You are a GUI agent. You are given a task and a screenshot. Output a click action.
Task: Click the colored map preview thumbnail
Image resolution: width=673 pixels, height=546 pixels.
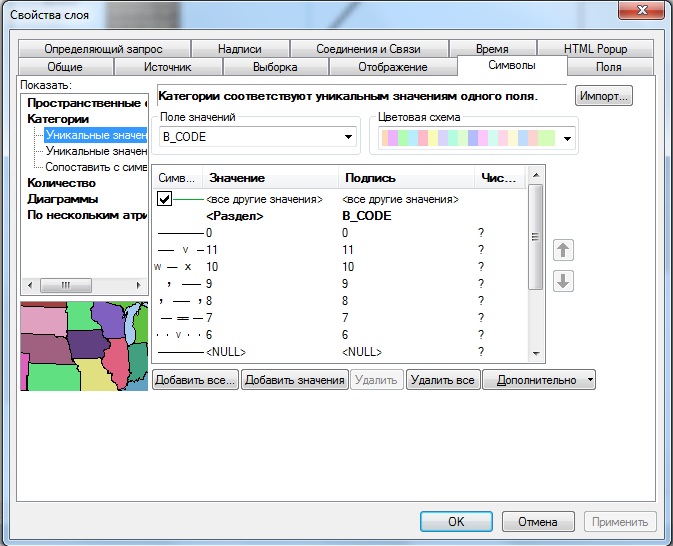tap(84, 346)
